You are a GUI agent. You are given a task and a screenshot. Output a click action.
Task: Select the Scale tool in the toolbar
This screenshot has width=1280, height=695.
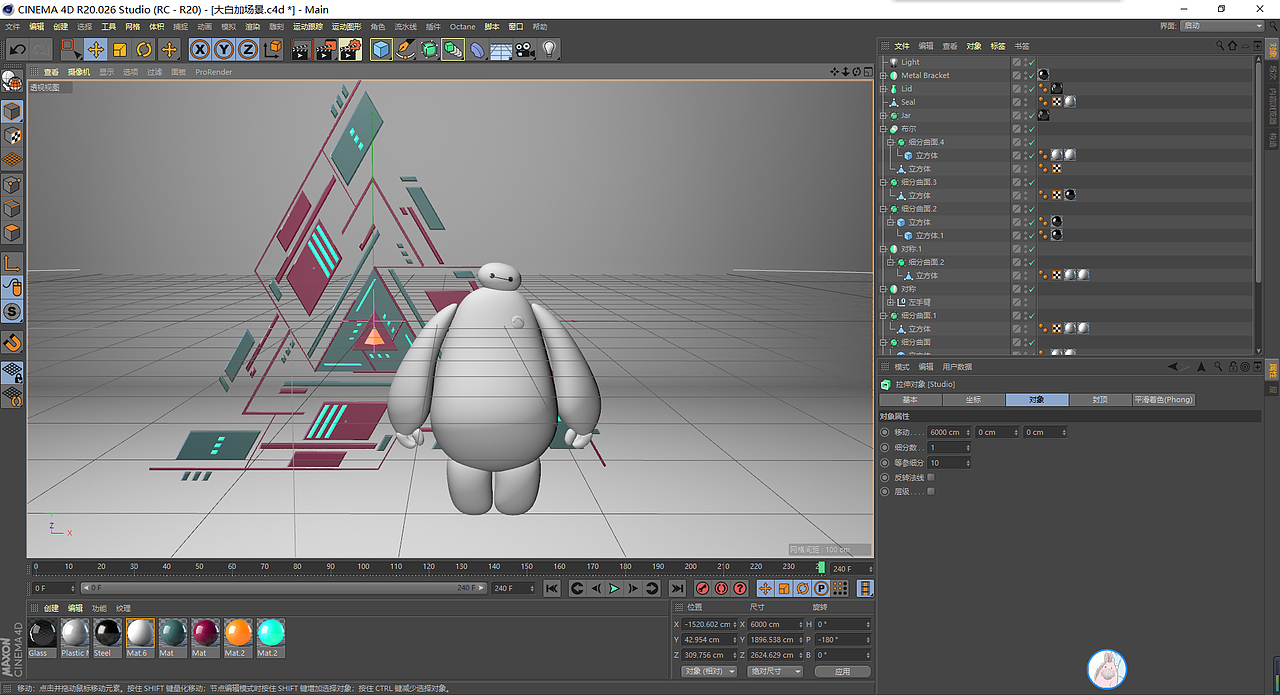pos(120,49)
